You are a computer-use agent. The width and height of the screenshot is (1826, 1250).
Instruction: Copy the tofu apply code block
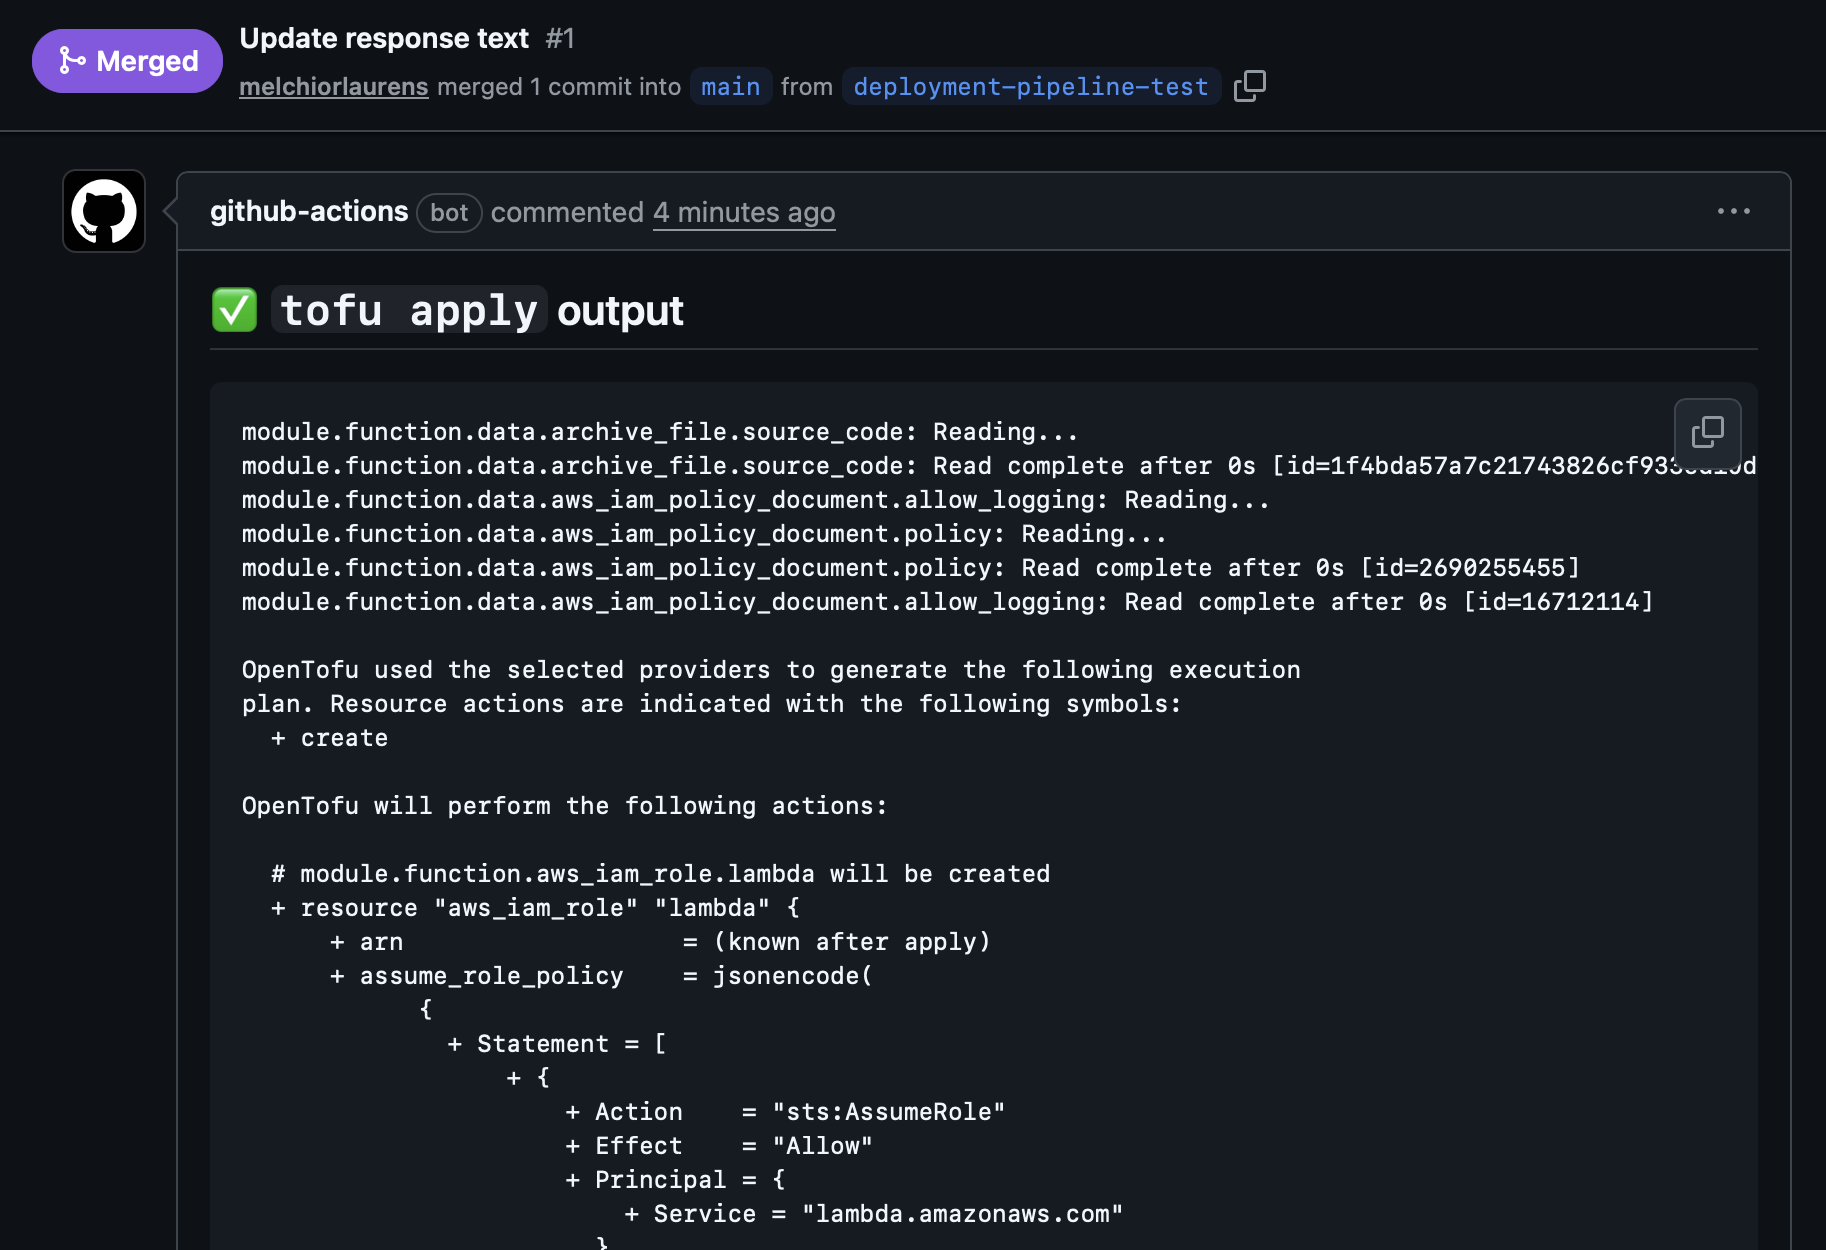click(x=1707, y=432)
